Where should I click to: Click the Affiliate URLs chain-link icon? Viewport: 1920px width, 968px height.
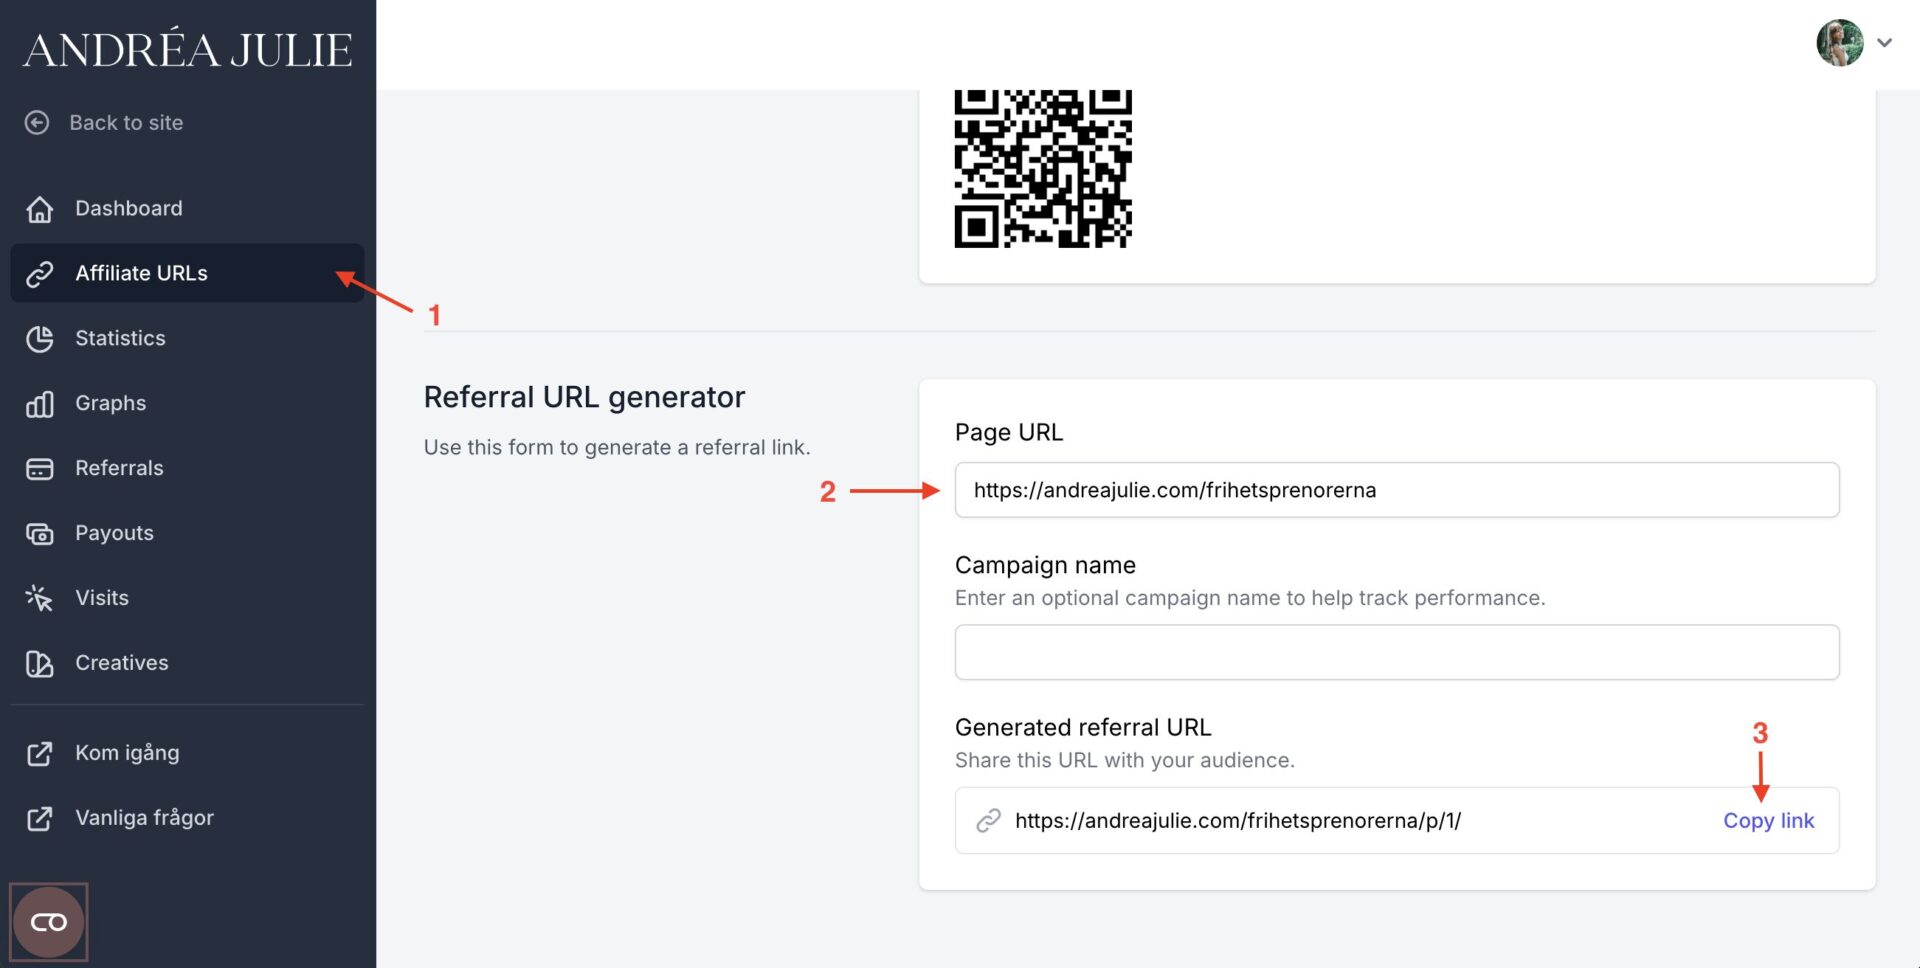pos(40,274)
